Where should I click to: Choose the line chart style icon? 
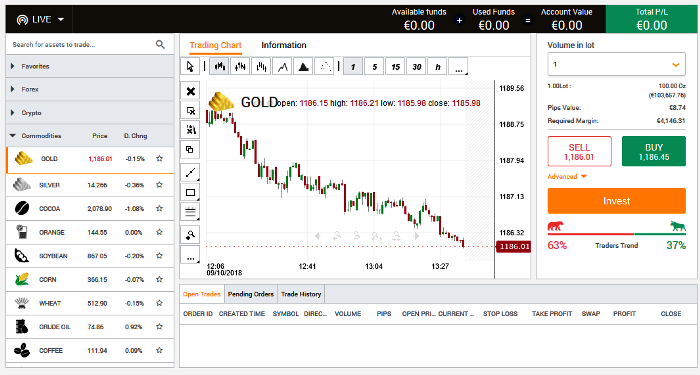tap(283, 67)
